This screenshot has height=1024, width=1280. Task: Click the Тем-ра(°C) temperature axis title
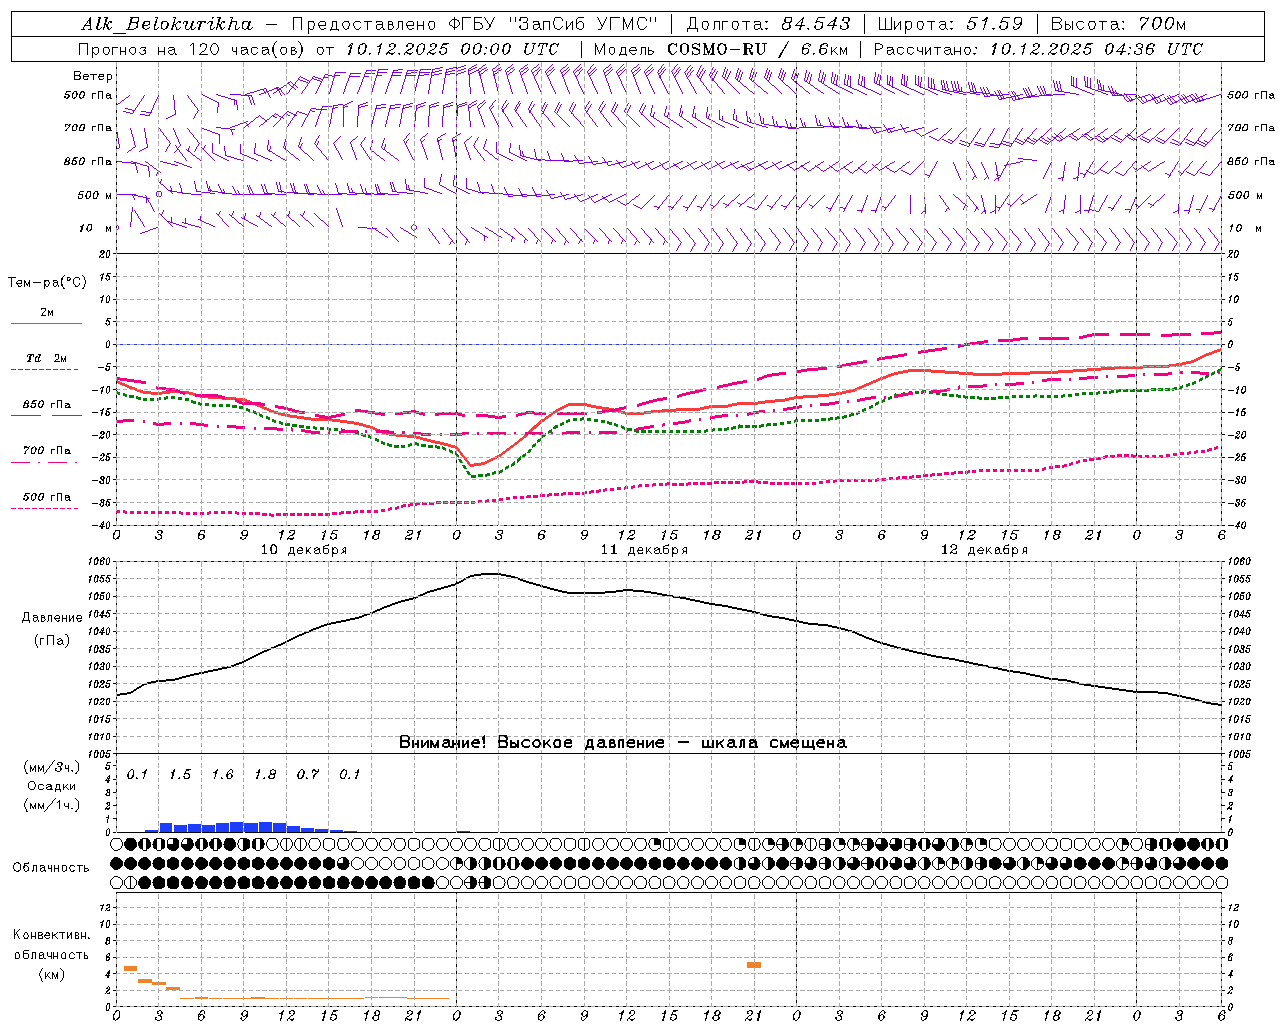(x=47, y=283)
